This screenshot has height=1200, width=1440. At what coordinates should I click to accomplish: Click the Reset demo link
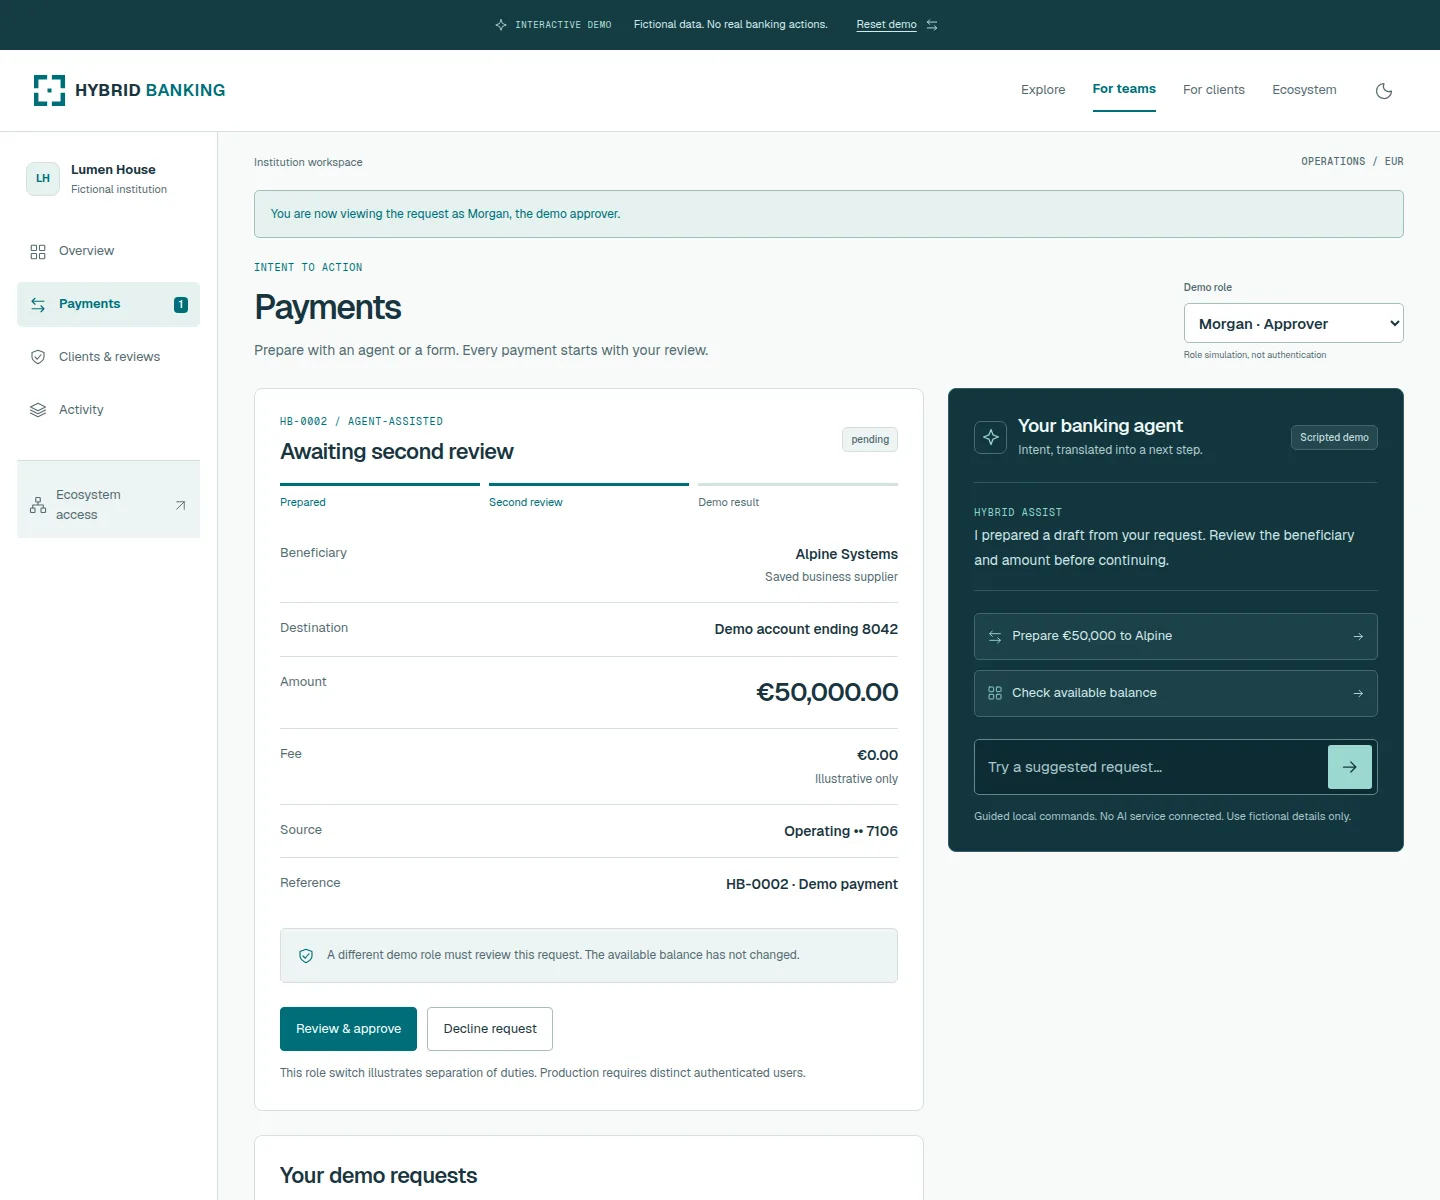(887, 25)
